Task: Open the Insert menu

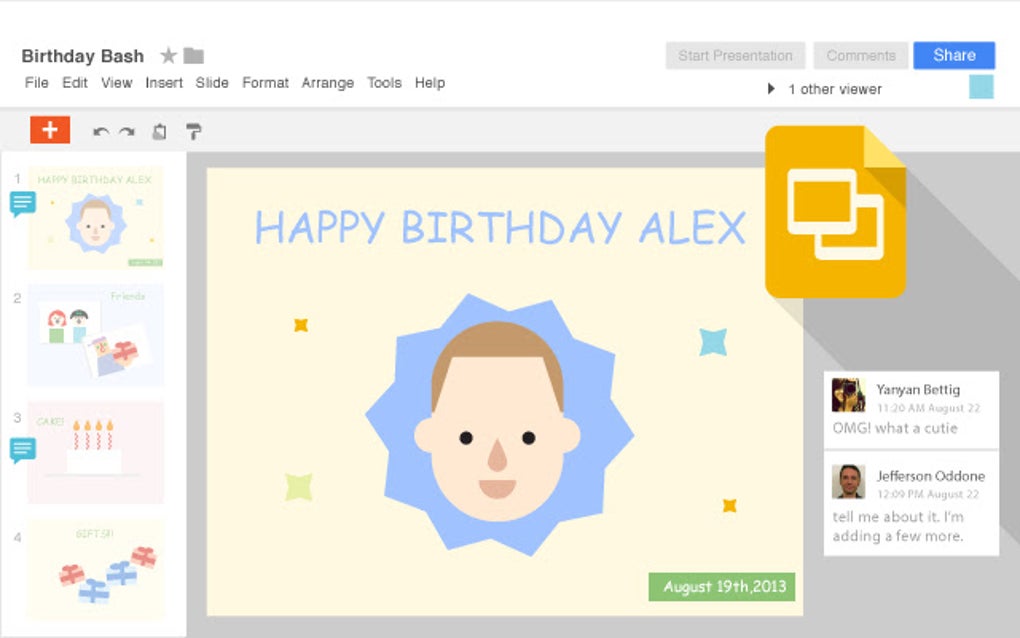Action: point(164,83)
